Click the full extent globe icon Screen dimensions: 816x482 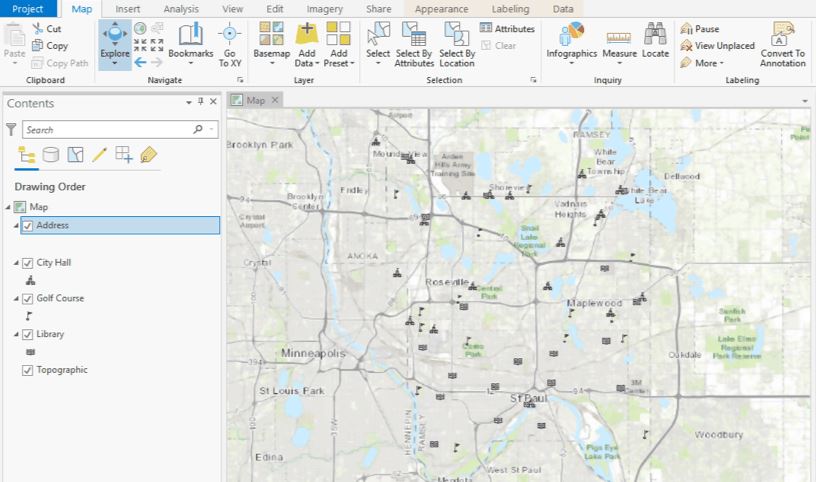(140, 28)
